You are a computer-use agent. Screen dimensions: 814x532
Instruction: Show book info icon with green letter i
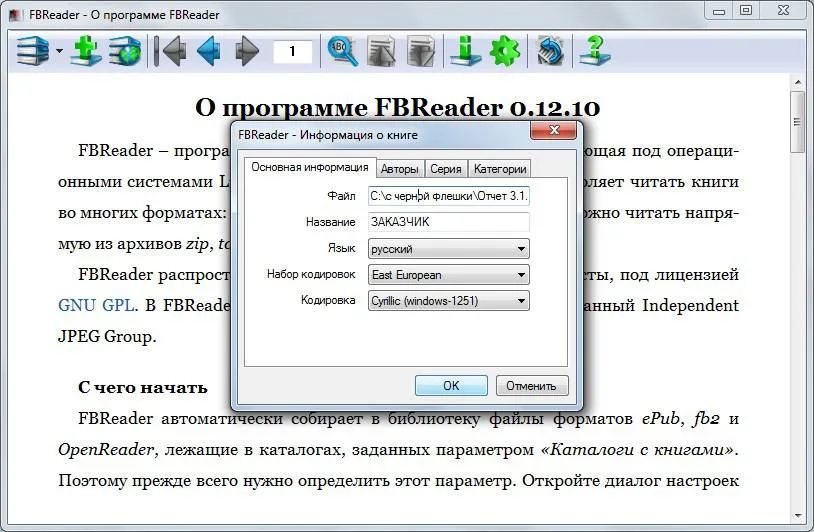465,51
